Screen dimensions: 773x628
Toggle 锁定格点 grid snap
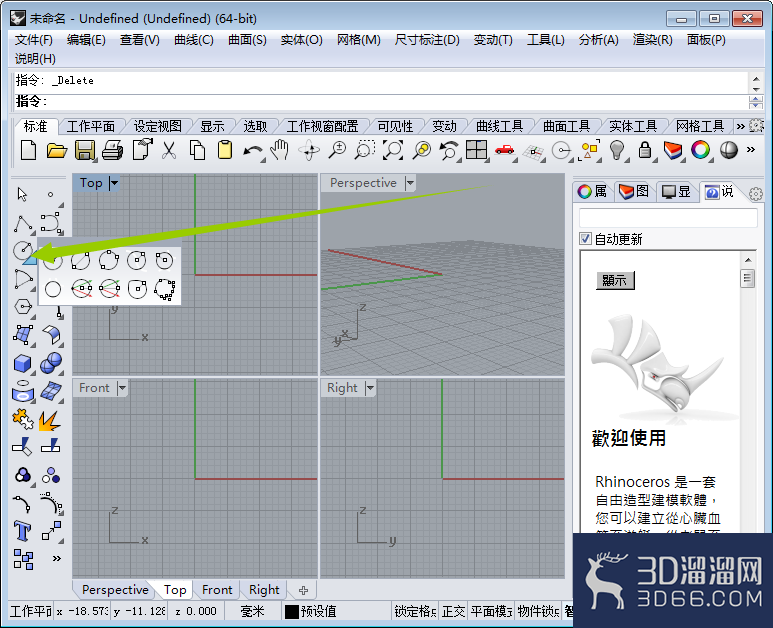415,611
